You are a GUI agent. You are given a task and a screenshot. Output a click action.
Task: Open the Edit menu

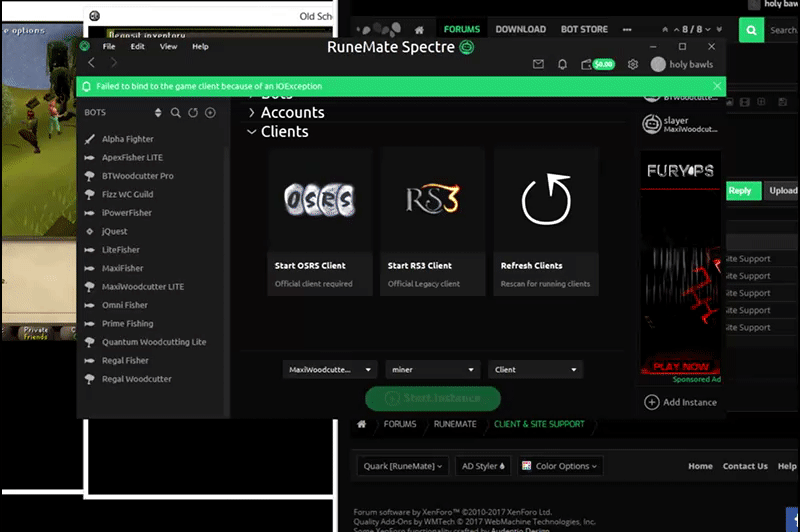coord(137,46)
